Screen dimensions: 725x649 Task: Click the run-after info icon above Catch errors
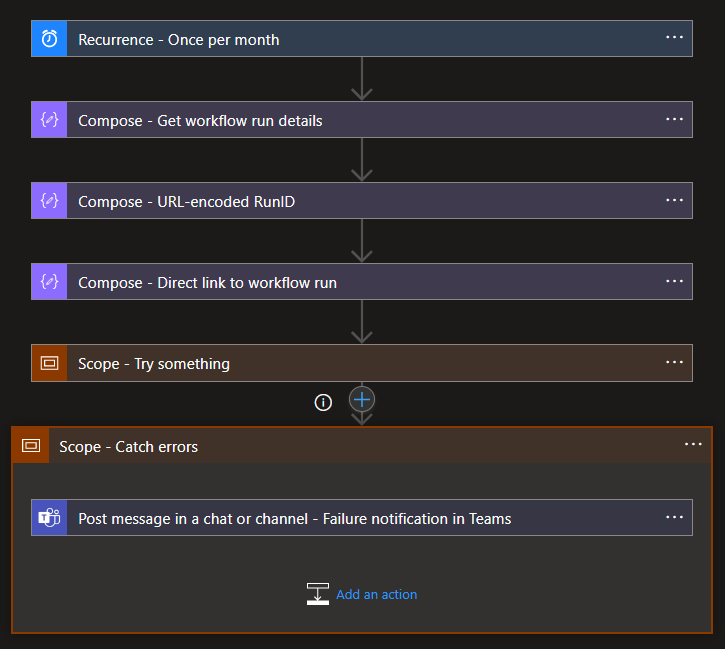tap(323, 401)
